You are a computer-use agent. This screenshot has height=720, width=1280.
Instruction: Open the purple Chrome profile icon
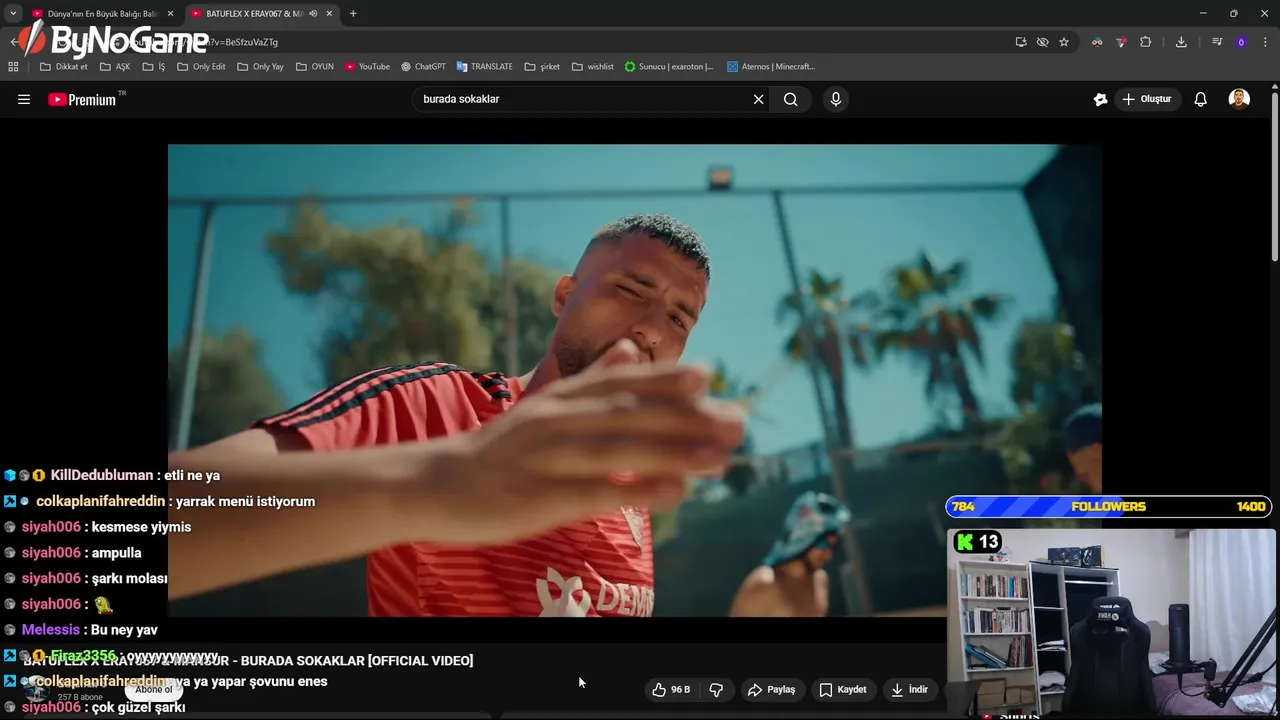coord(1241,42)
